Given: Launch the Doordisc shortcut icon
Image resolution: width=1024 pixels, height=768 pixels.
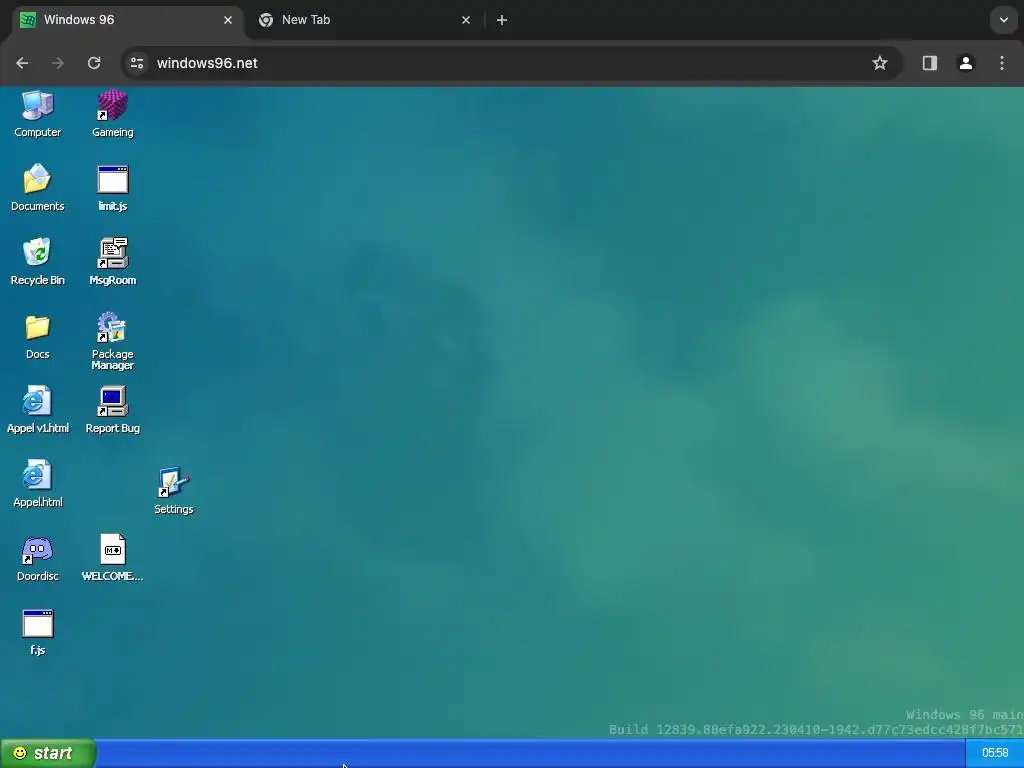Looking at the screenshot, I should 37,558.
